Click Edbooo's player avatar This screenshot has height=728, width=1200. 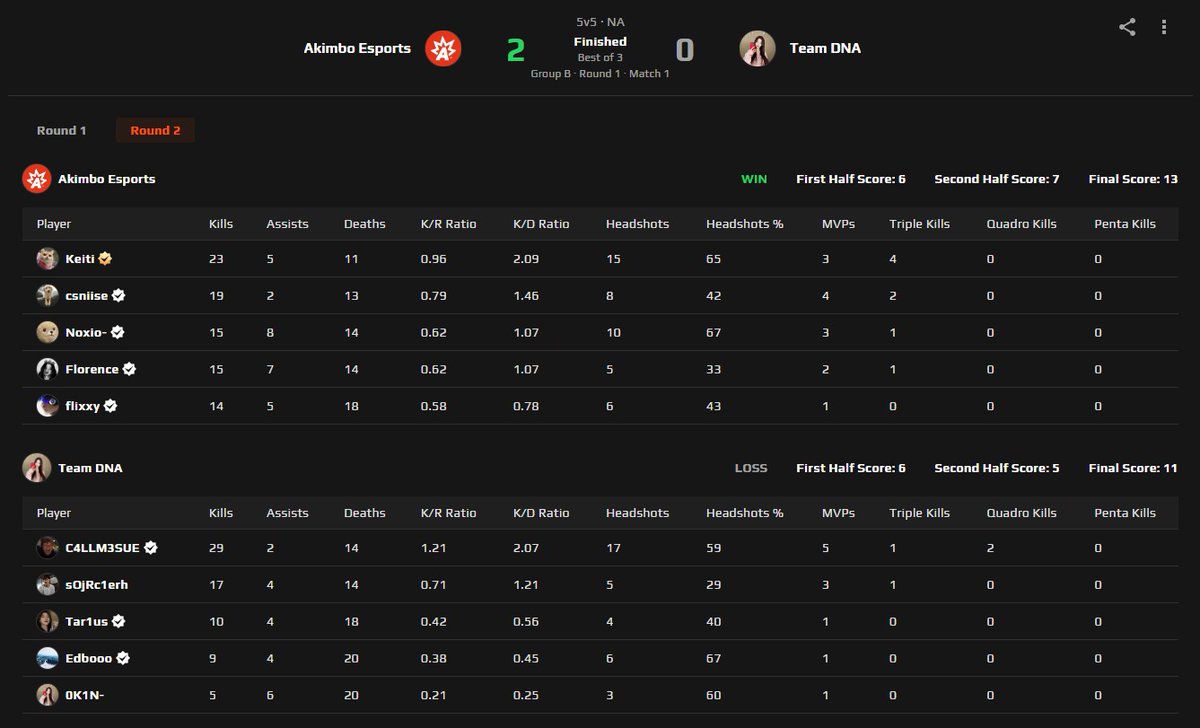pos(47,658)
